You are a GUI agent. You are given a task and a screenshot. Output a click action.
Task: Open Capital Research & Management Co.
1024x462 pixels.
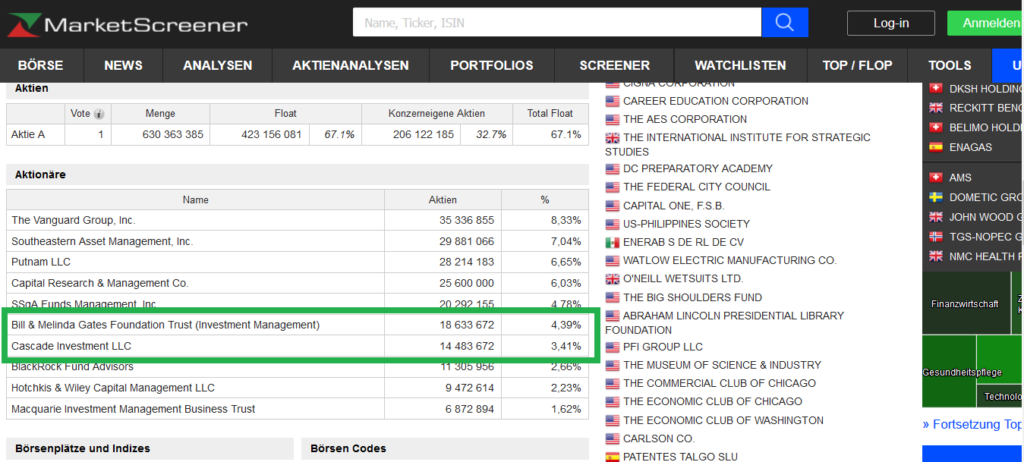point(100,283)
